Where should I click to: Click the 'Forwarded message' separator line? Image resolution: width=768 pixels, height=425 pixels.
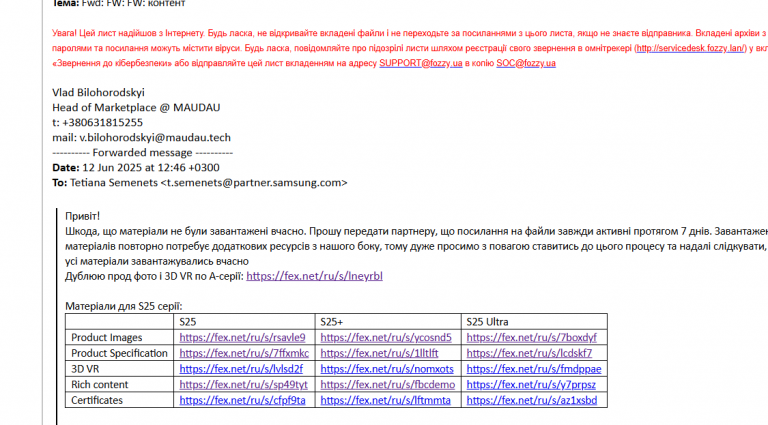pos(143,153)
